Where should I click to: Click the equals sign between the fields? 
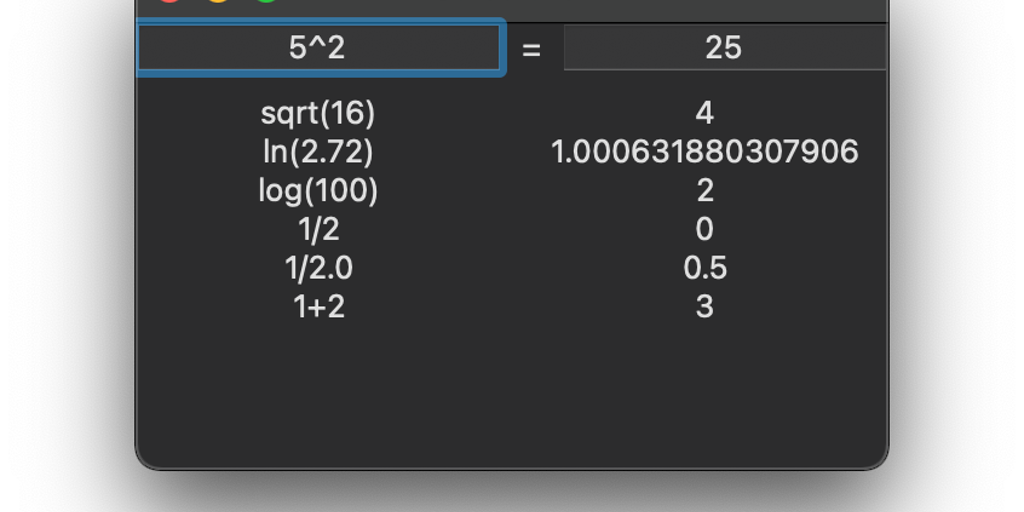pos(531,49)
